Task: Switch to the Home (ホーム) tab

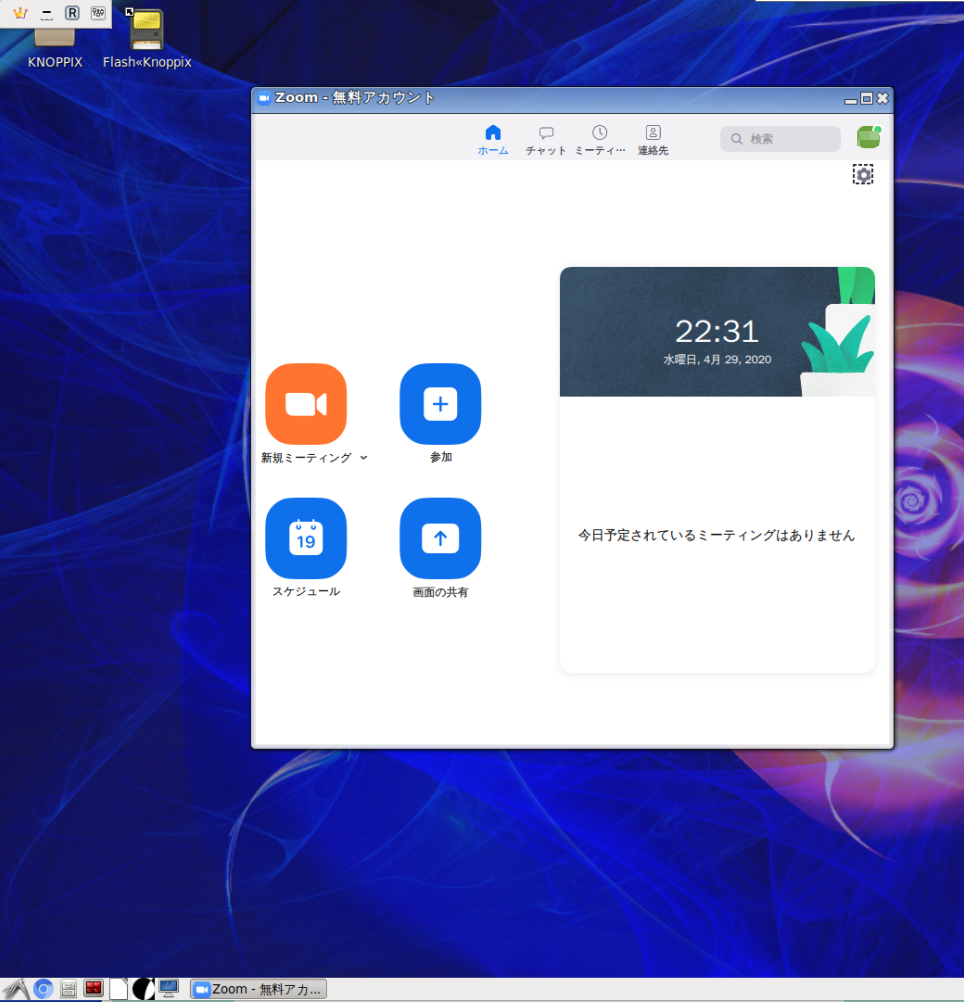Action: [493, 139]
